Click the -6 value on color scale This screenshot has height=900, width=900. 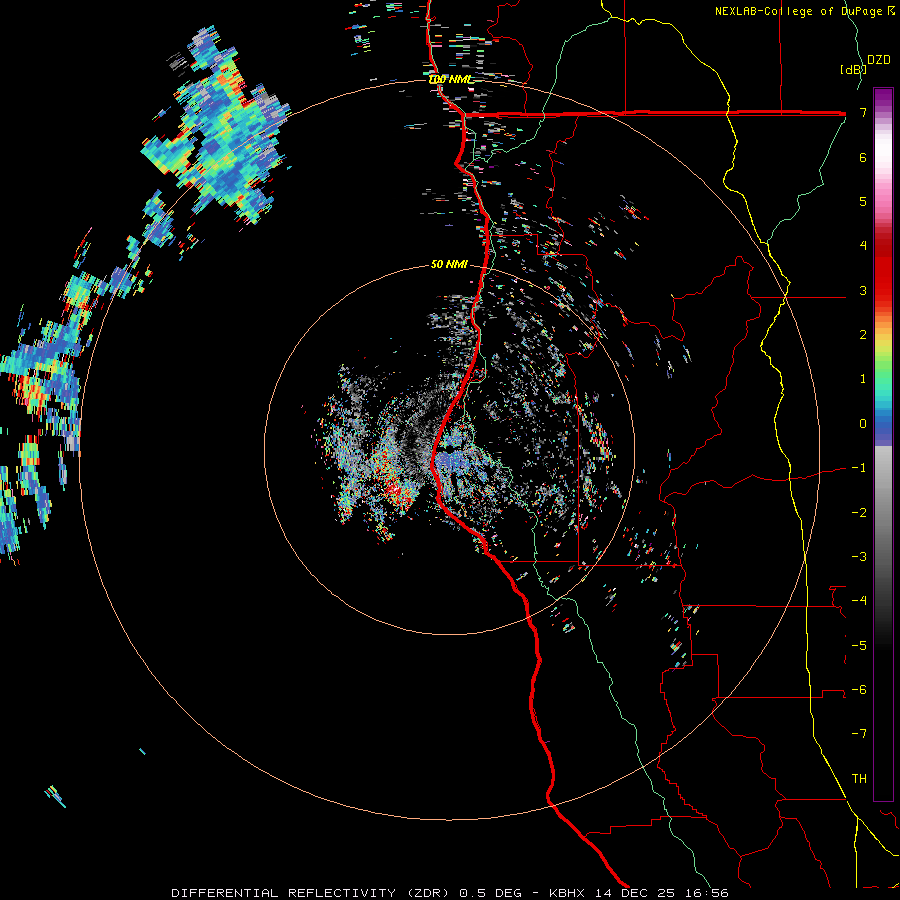859,689
